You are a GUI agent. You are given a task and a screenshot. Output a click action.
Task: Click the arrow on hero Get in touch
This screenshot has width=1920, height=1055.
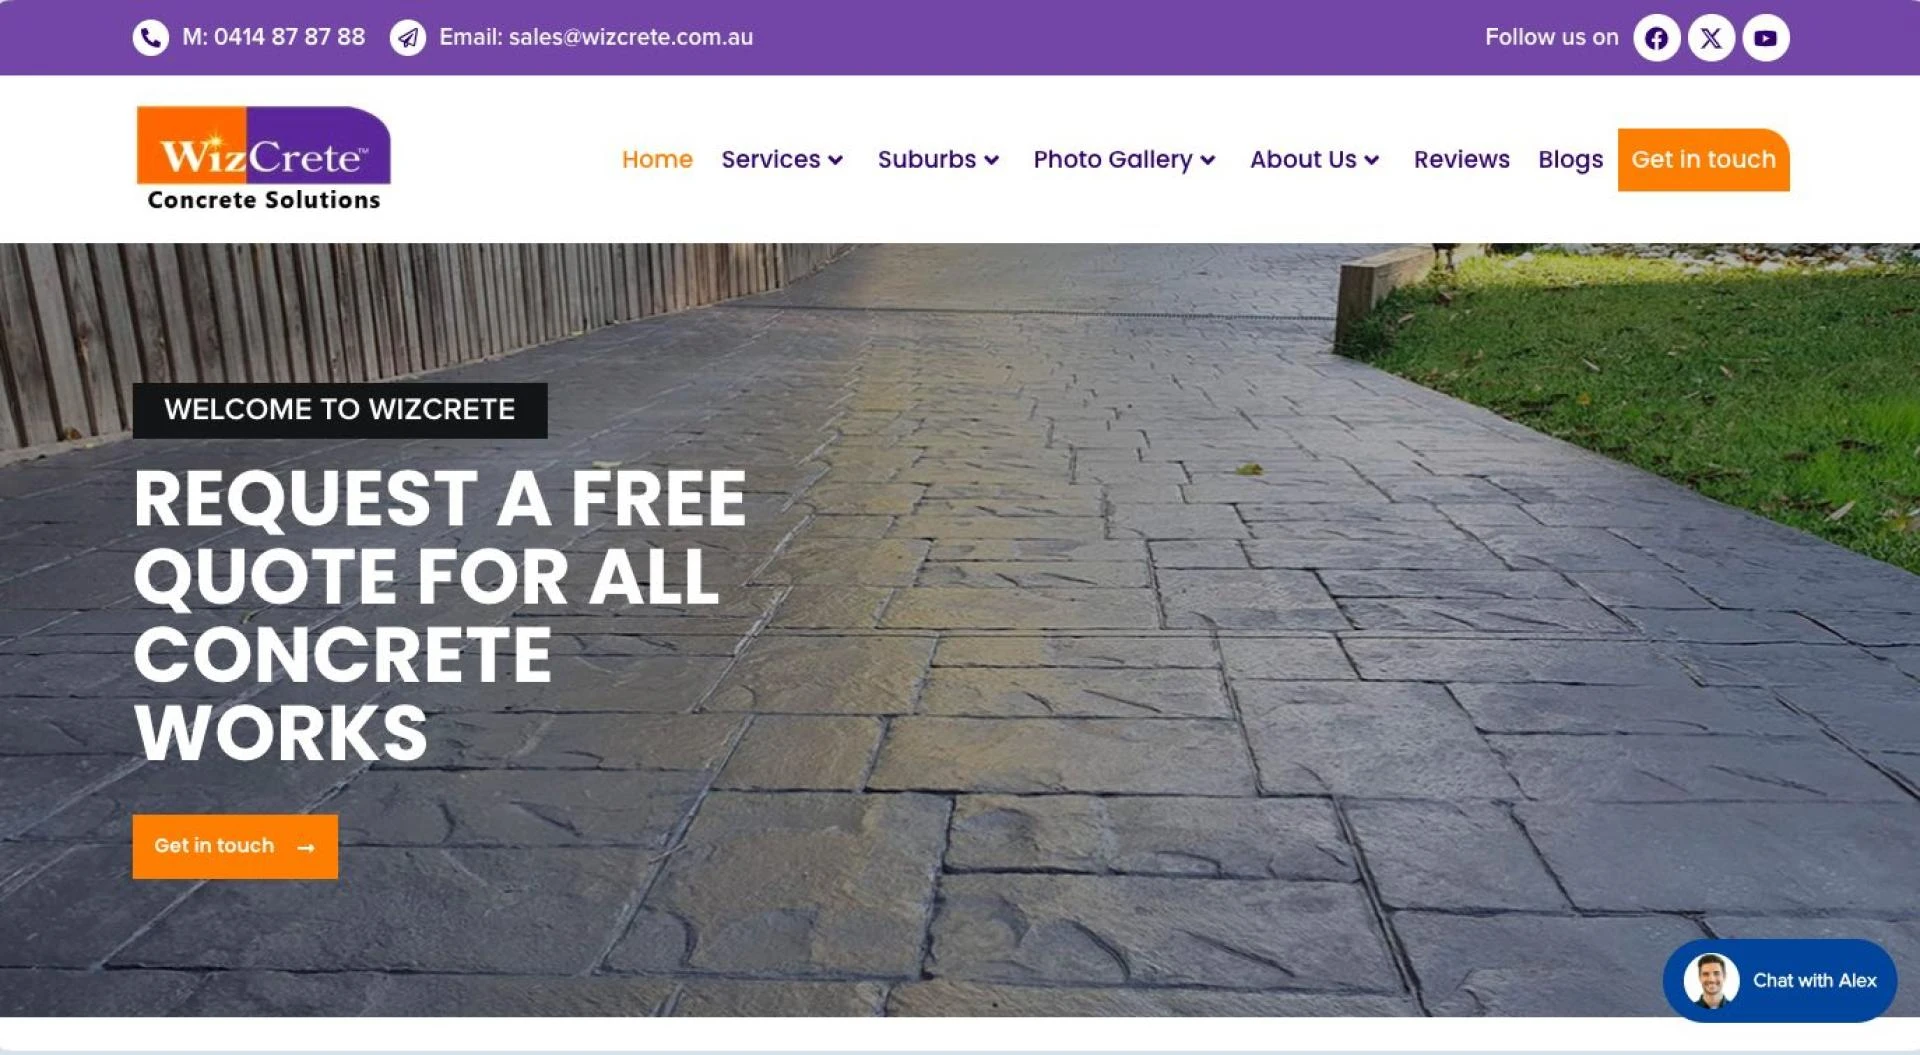(306, 847)
